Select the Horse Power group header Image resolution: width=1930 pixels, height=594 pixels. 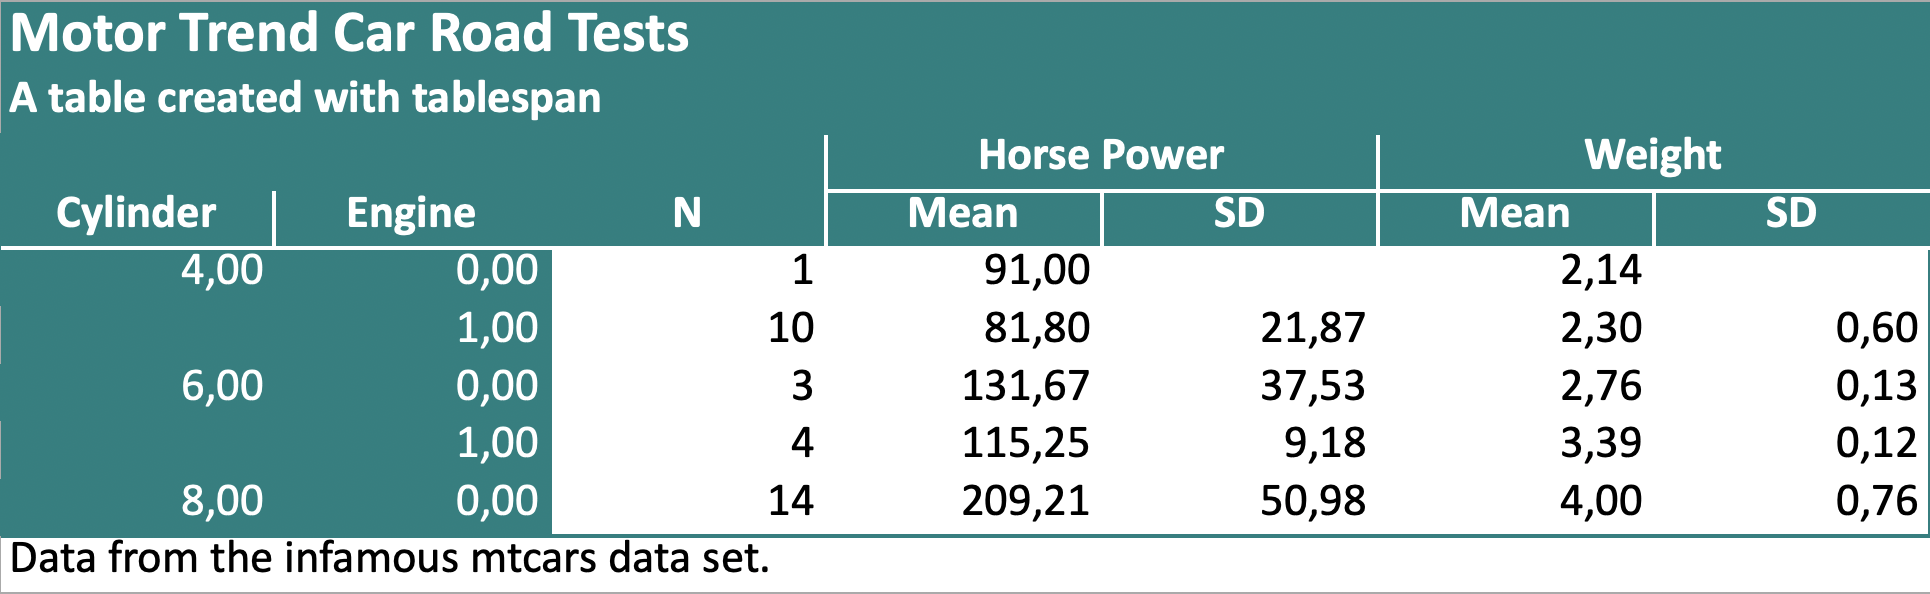click(x=1101, y=155)
